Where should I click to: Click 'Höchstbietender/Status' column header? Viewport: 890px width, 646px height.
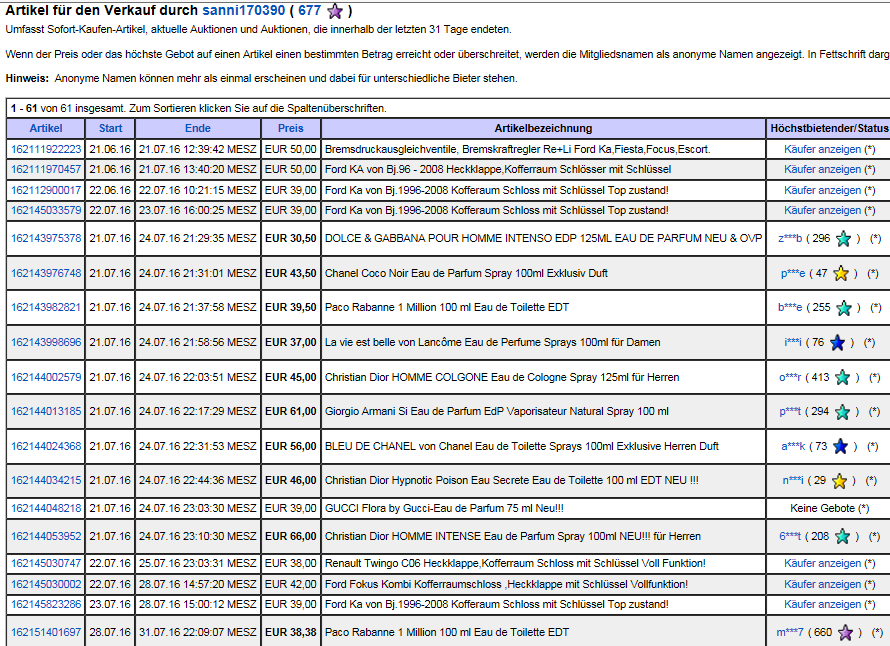click(x=829, y=128)
